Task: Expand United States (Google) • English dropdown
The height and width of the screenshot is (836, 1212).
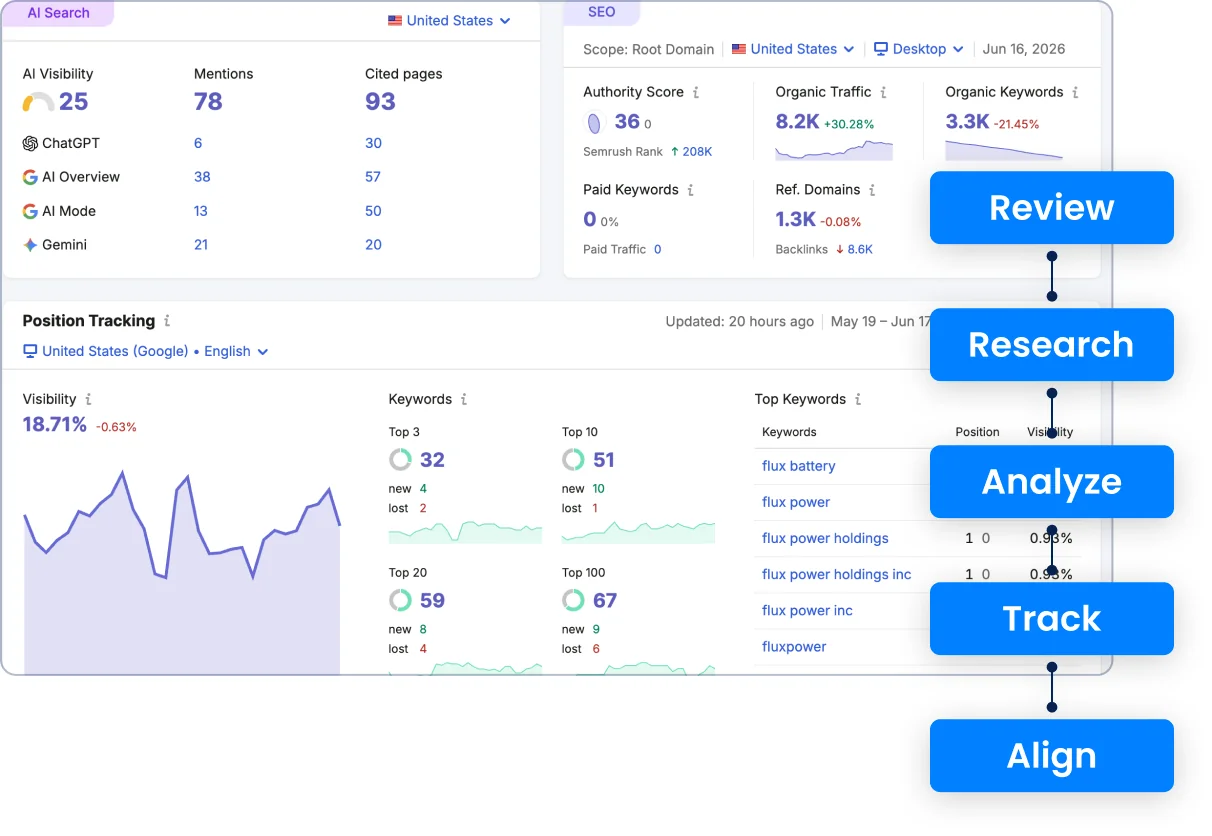Action: (146, 352)
